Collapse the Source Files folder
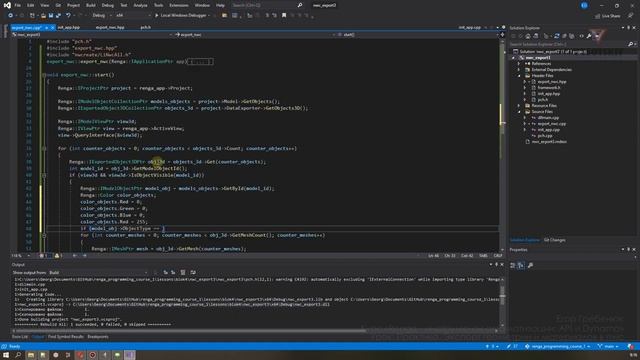Viewport: 640px width, 360px height. tap(519, 112)
